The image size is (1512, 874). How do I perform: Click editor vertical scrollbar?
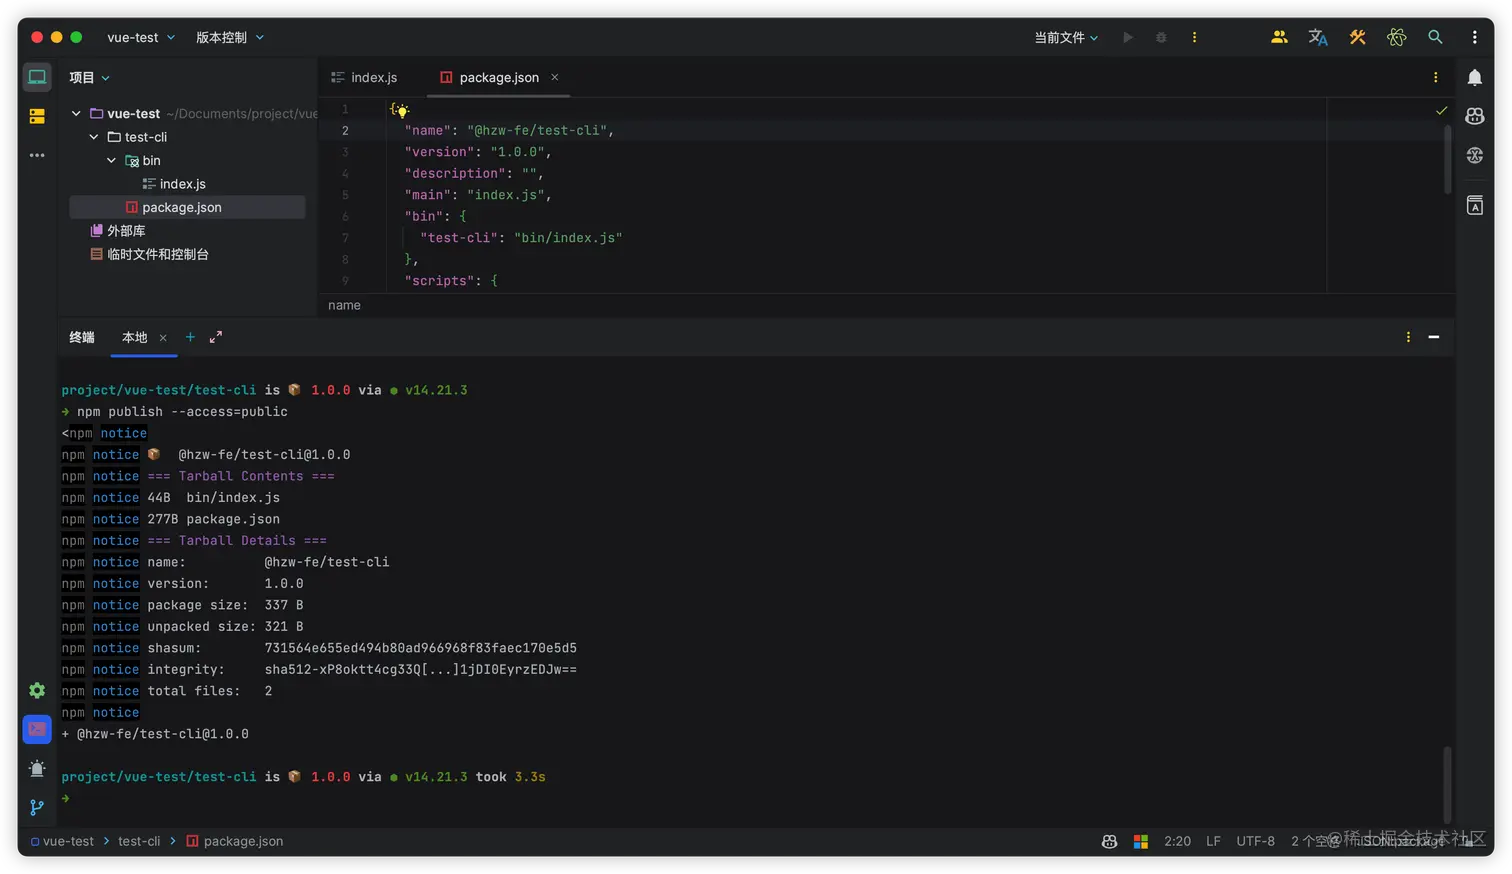click(x=1447, y=160)
